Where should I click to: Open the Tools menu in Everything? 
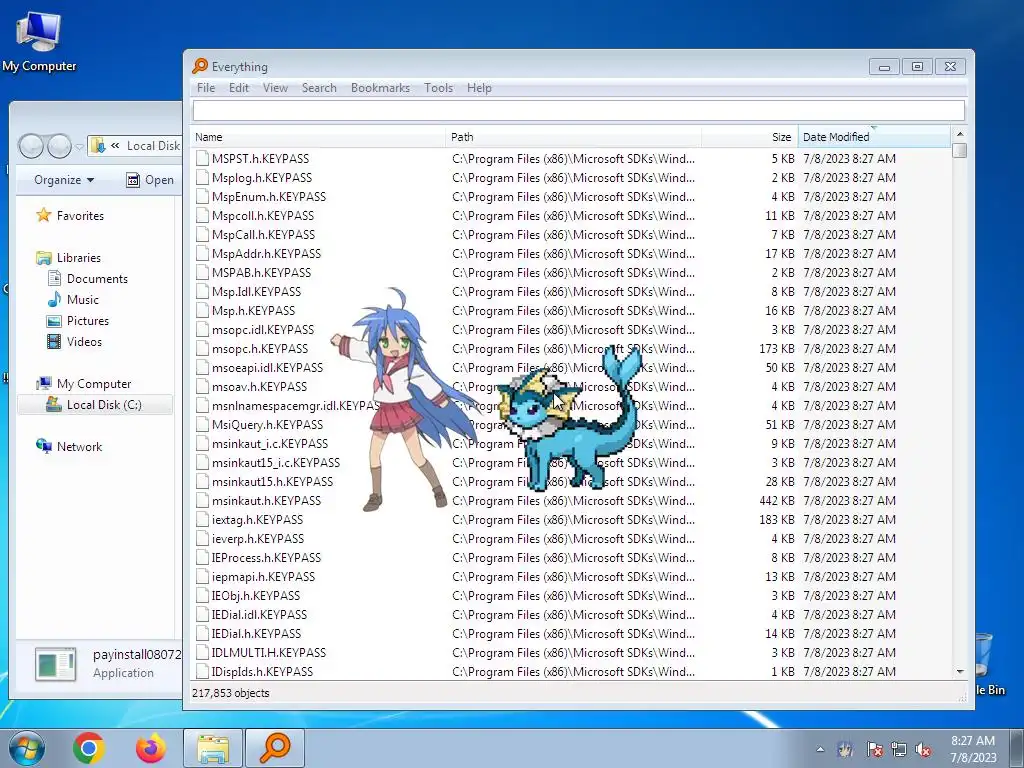(x=438, y=88)
